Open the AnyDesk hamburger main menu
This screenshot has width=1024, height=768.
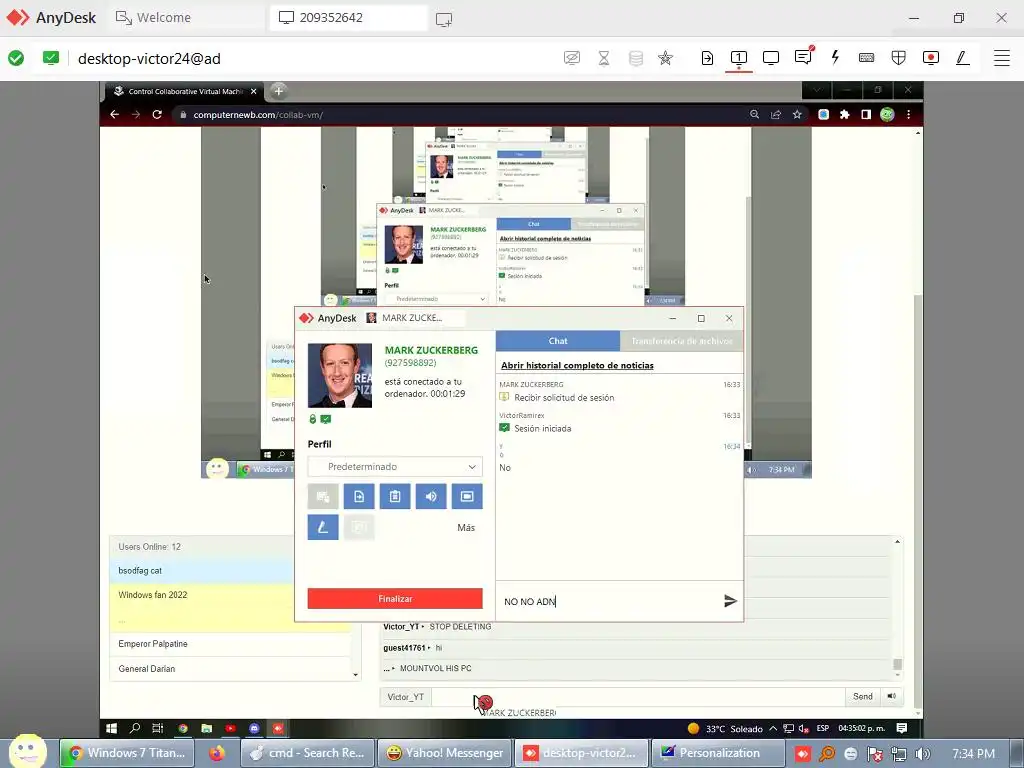coord(1002,58)
